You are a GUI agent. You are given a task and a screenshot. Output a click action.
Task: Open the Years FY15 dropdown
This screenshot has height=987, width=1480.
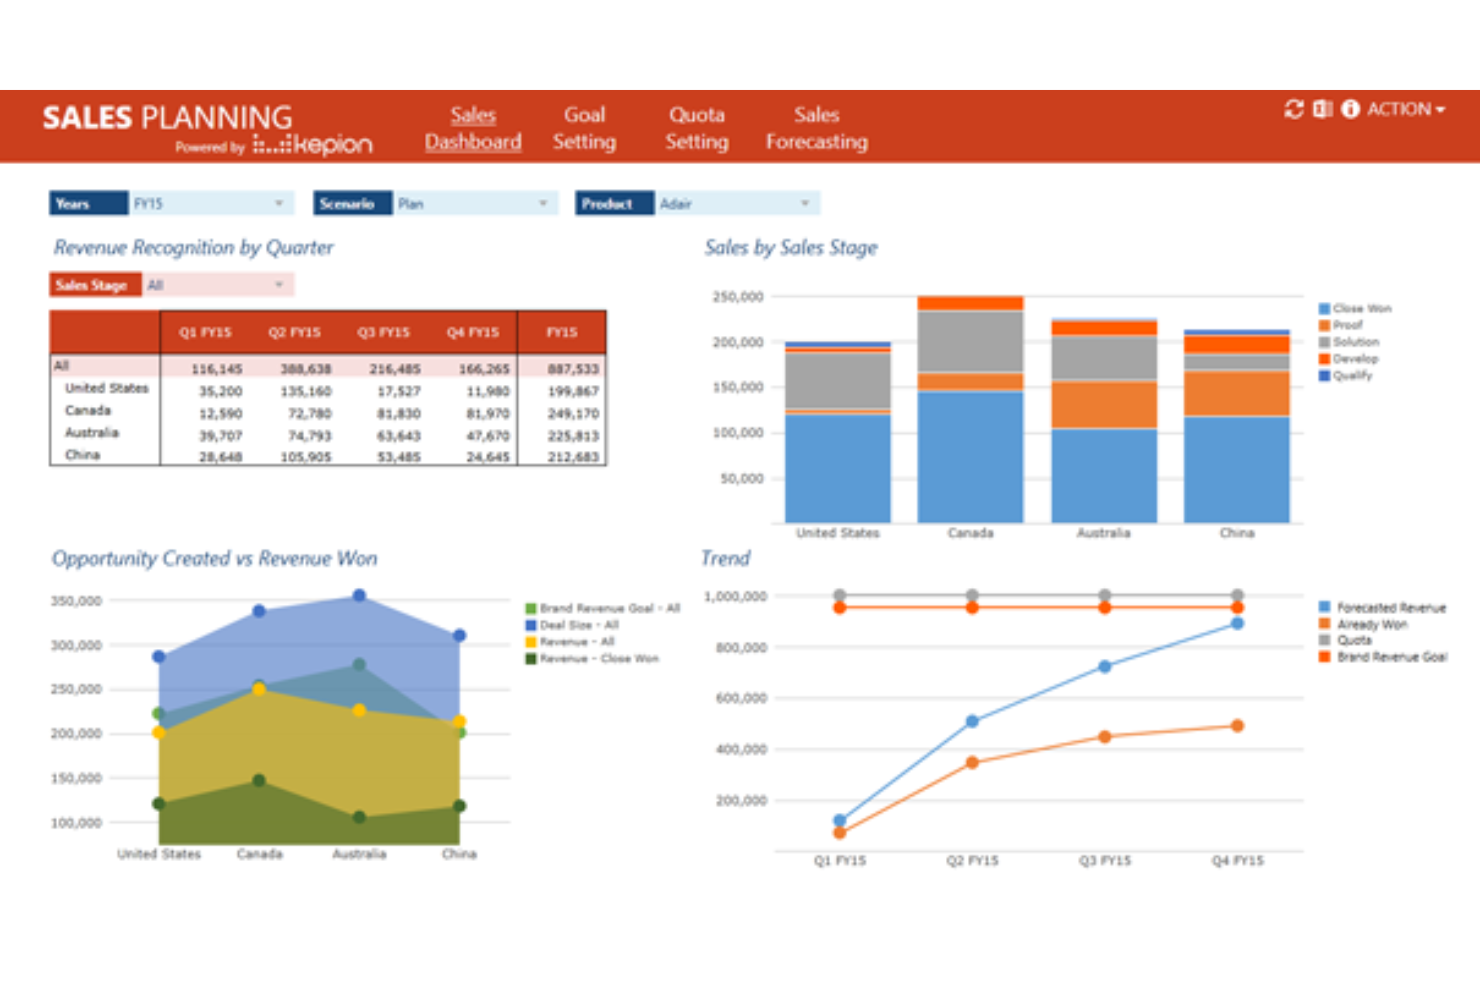point(279,203)
